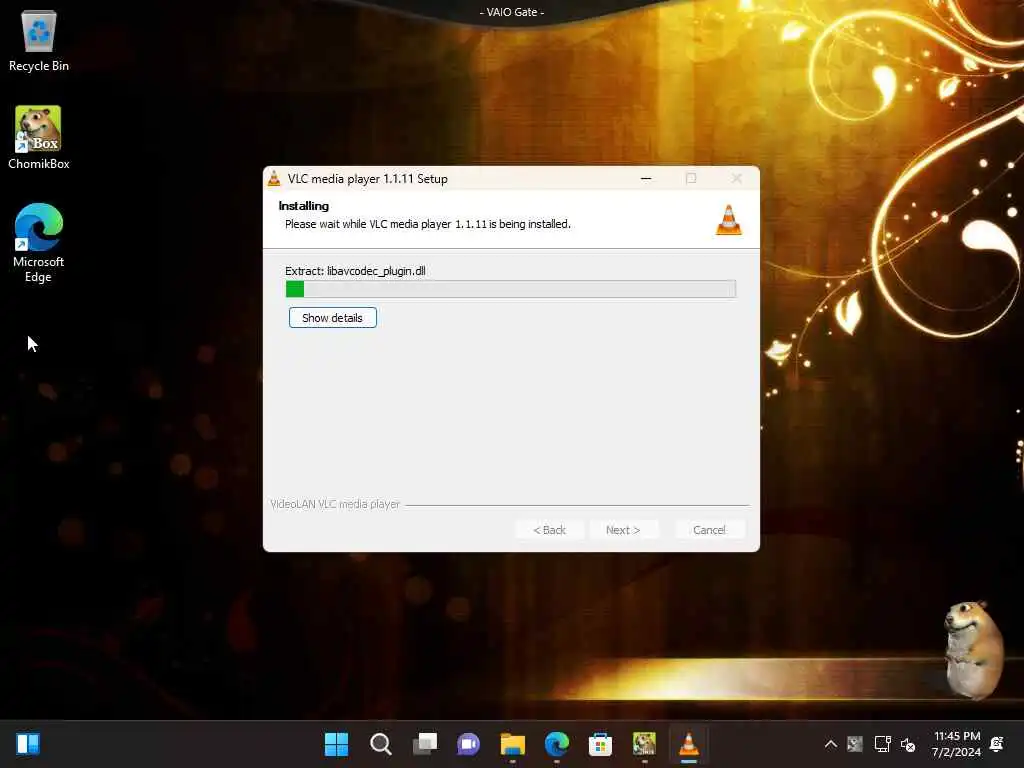Minimize the VLC Setup window
1024x768 pixels.
[646, 178]
